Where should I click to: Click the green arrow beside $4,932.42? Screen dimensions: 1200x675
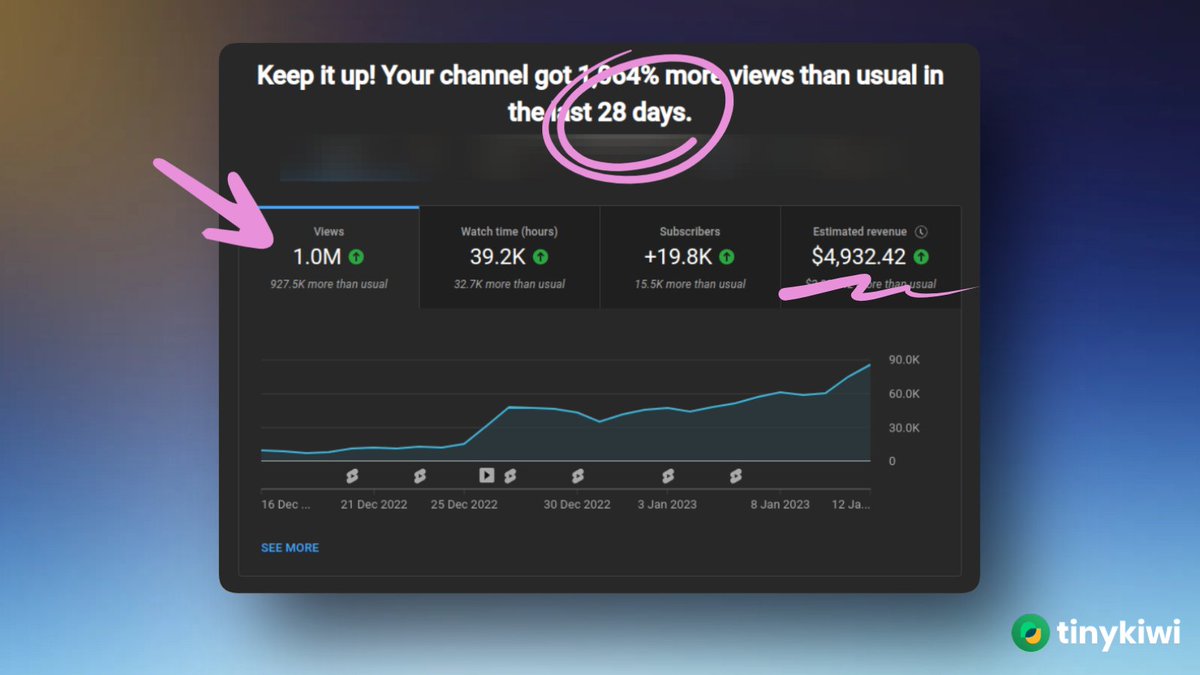[922, 255]
